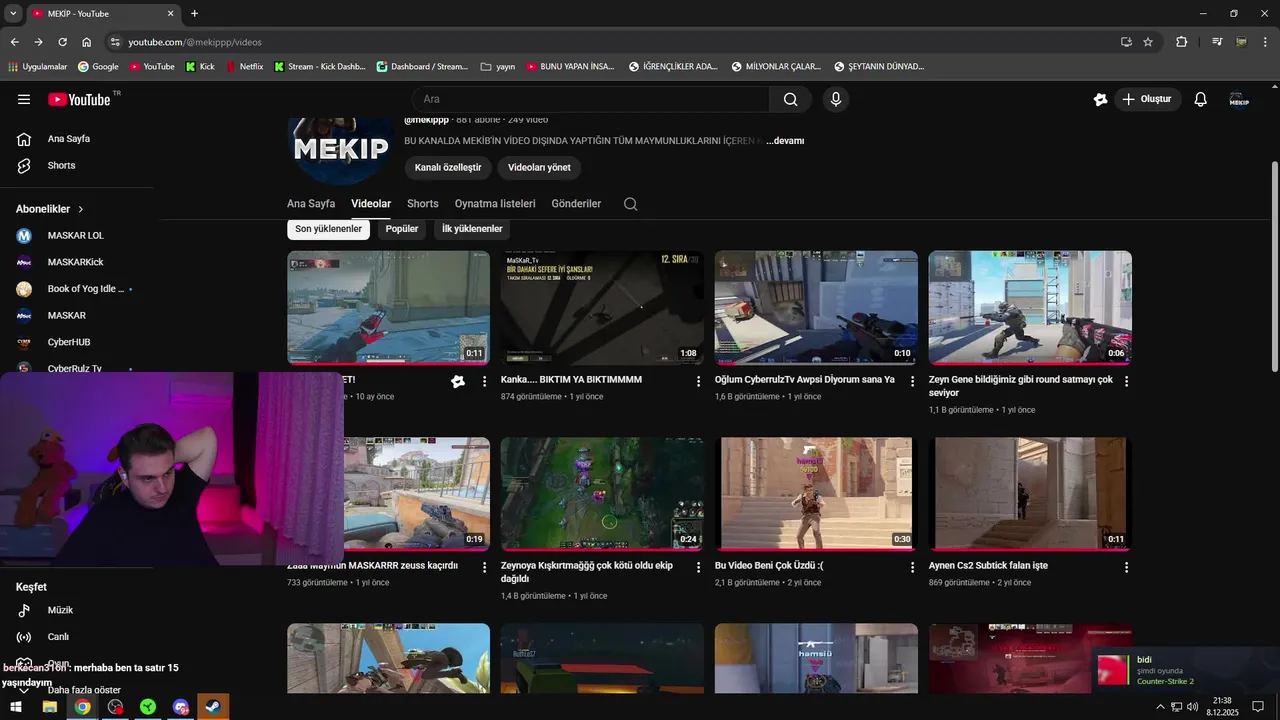Click the magnifier search button beside Ara field
This screenshot has width=1280, height=720.
[x=790, y=99]
